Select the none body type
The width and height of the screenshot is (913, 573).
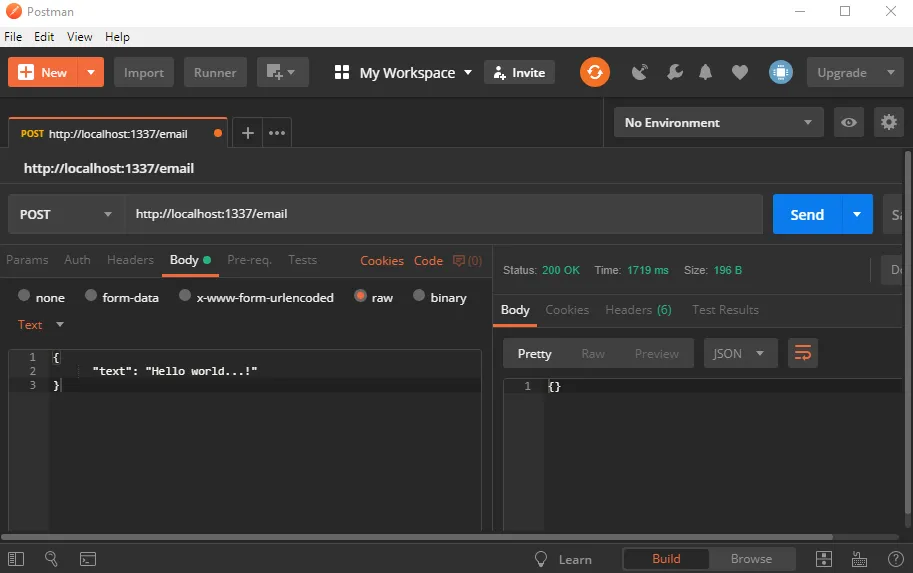pos(24,295)
